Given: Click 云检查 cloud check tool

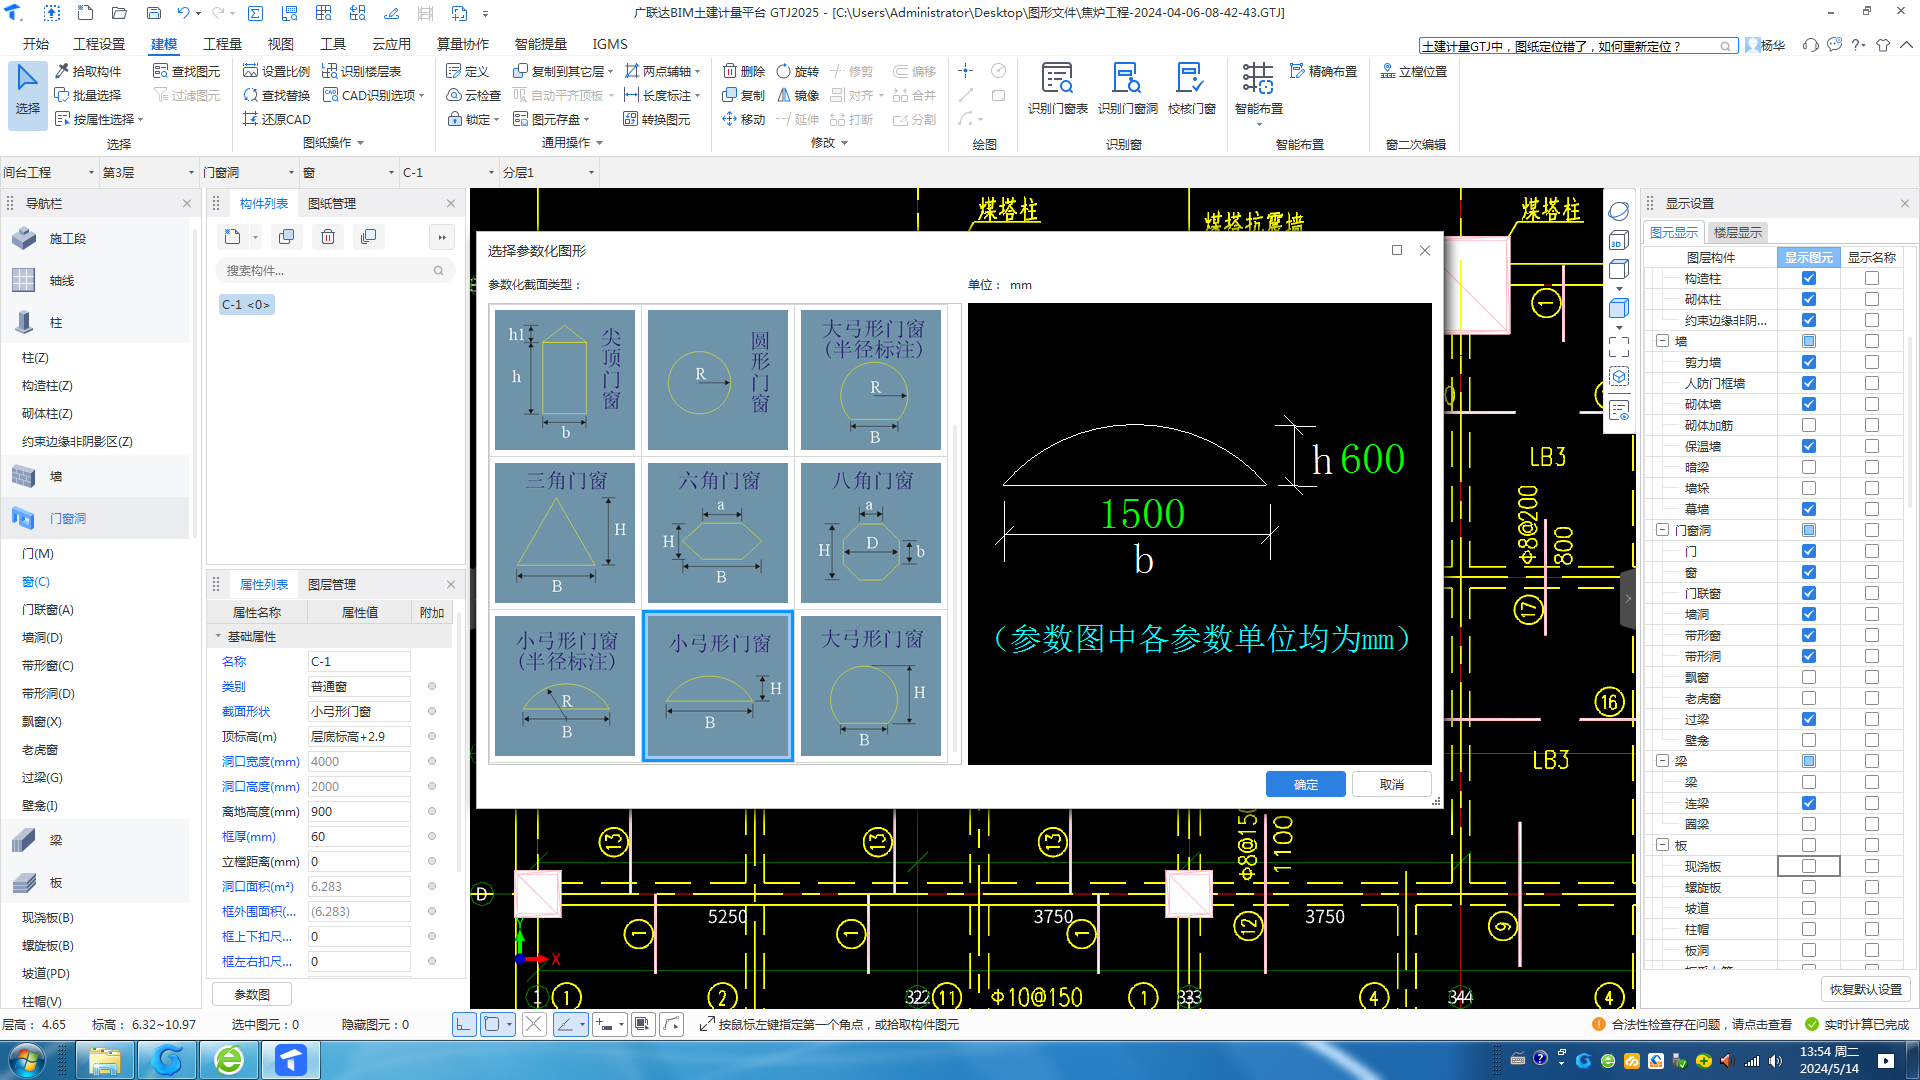Looking at the screenshot, I should 474,95.
